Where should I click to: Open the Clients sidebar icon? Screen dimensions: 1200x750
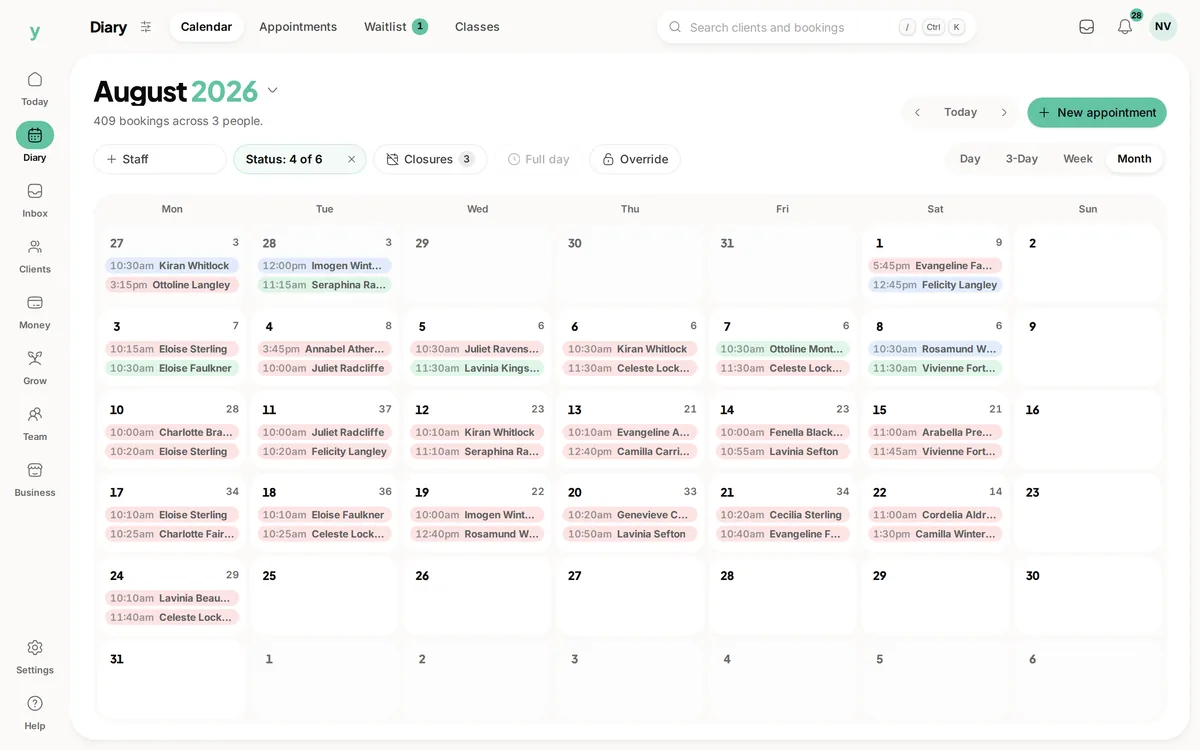point(35,247)
